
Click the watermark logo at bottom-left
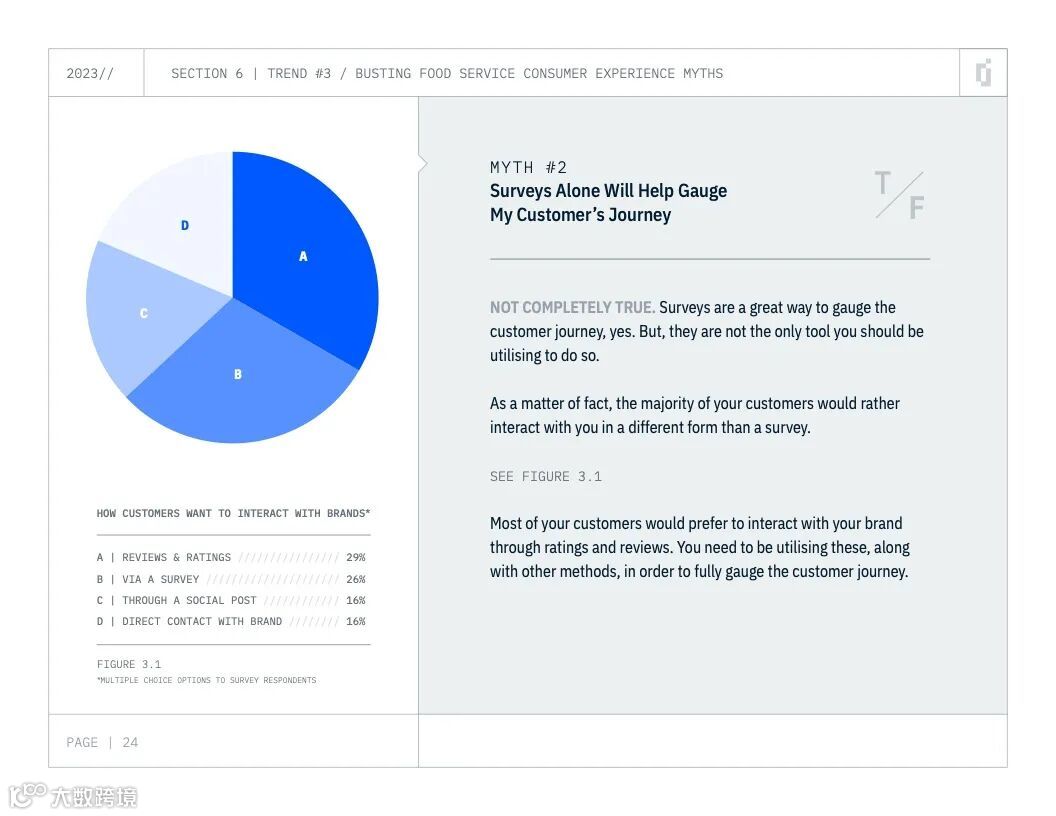(x=72, y=796)
